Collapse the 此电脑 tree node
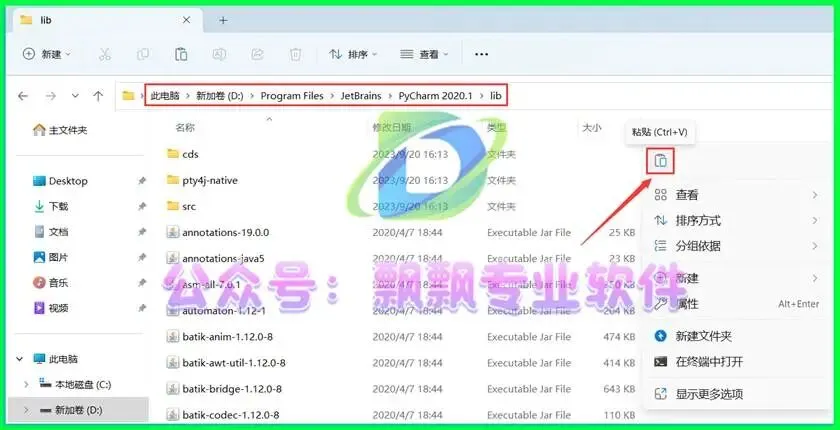The height and width of the screenshot is (430, 840). tap(20, 359)
